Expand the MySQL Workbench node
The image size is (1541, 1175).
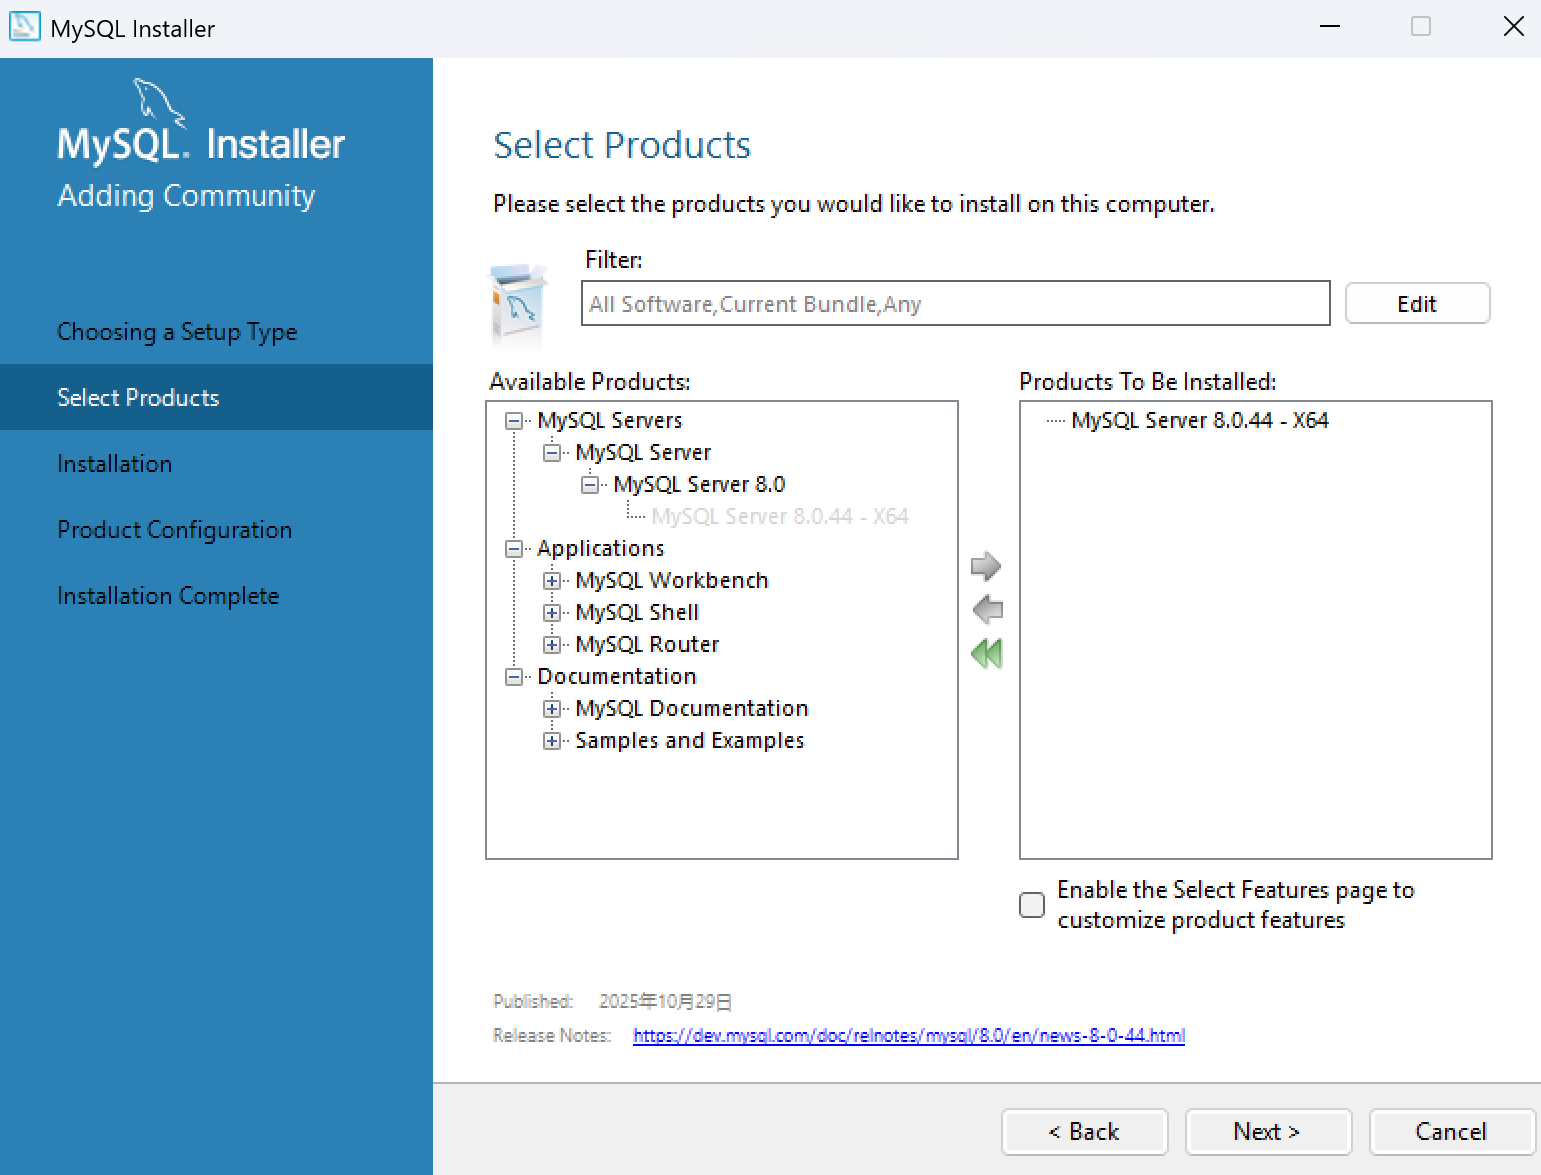(552, 581)
